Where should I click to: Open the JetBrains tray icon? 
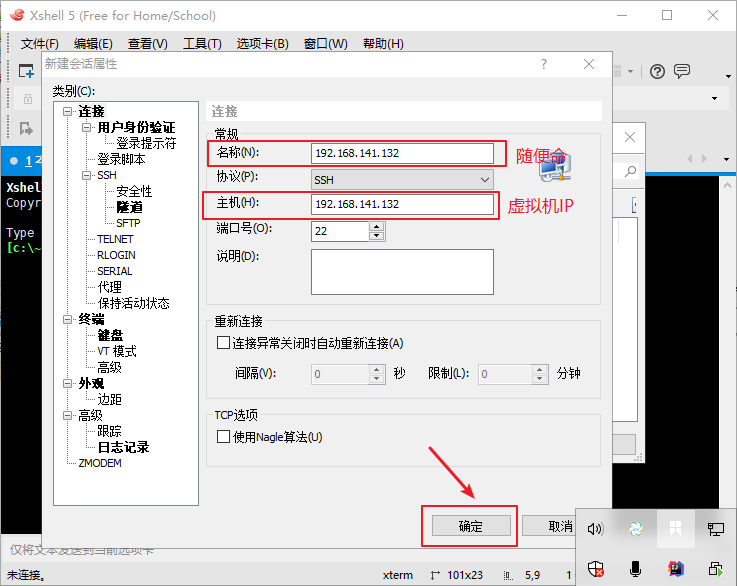tap(675, 569)
